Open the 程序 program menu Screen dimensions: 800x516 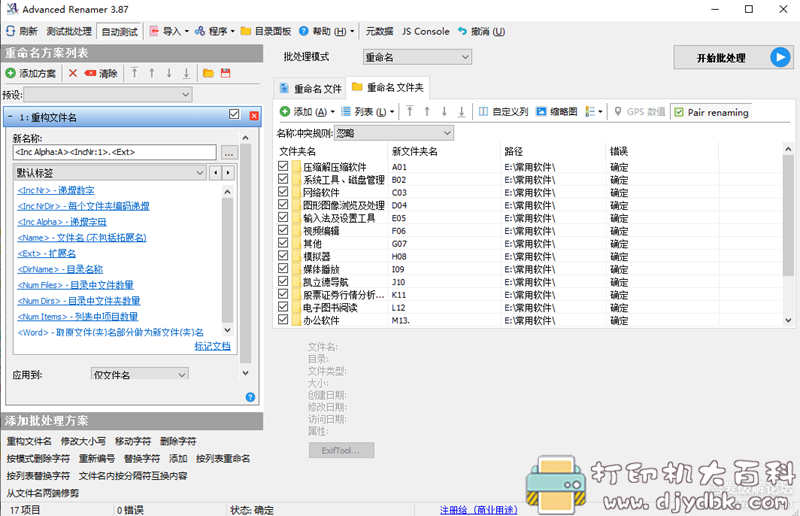tap(215, 31)
